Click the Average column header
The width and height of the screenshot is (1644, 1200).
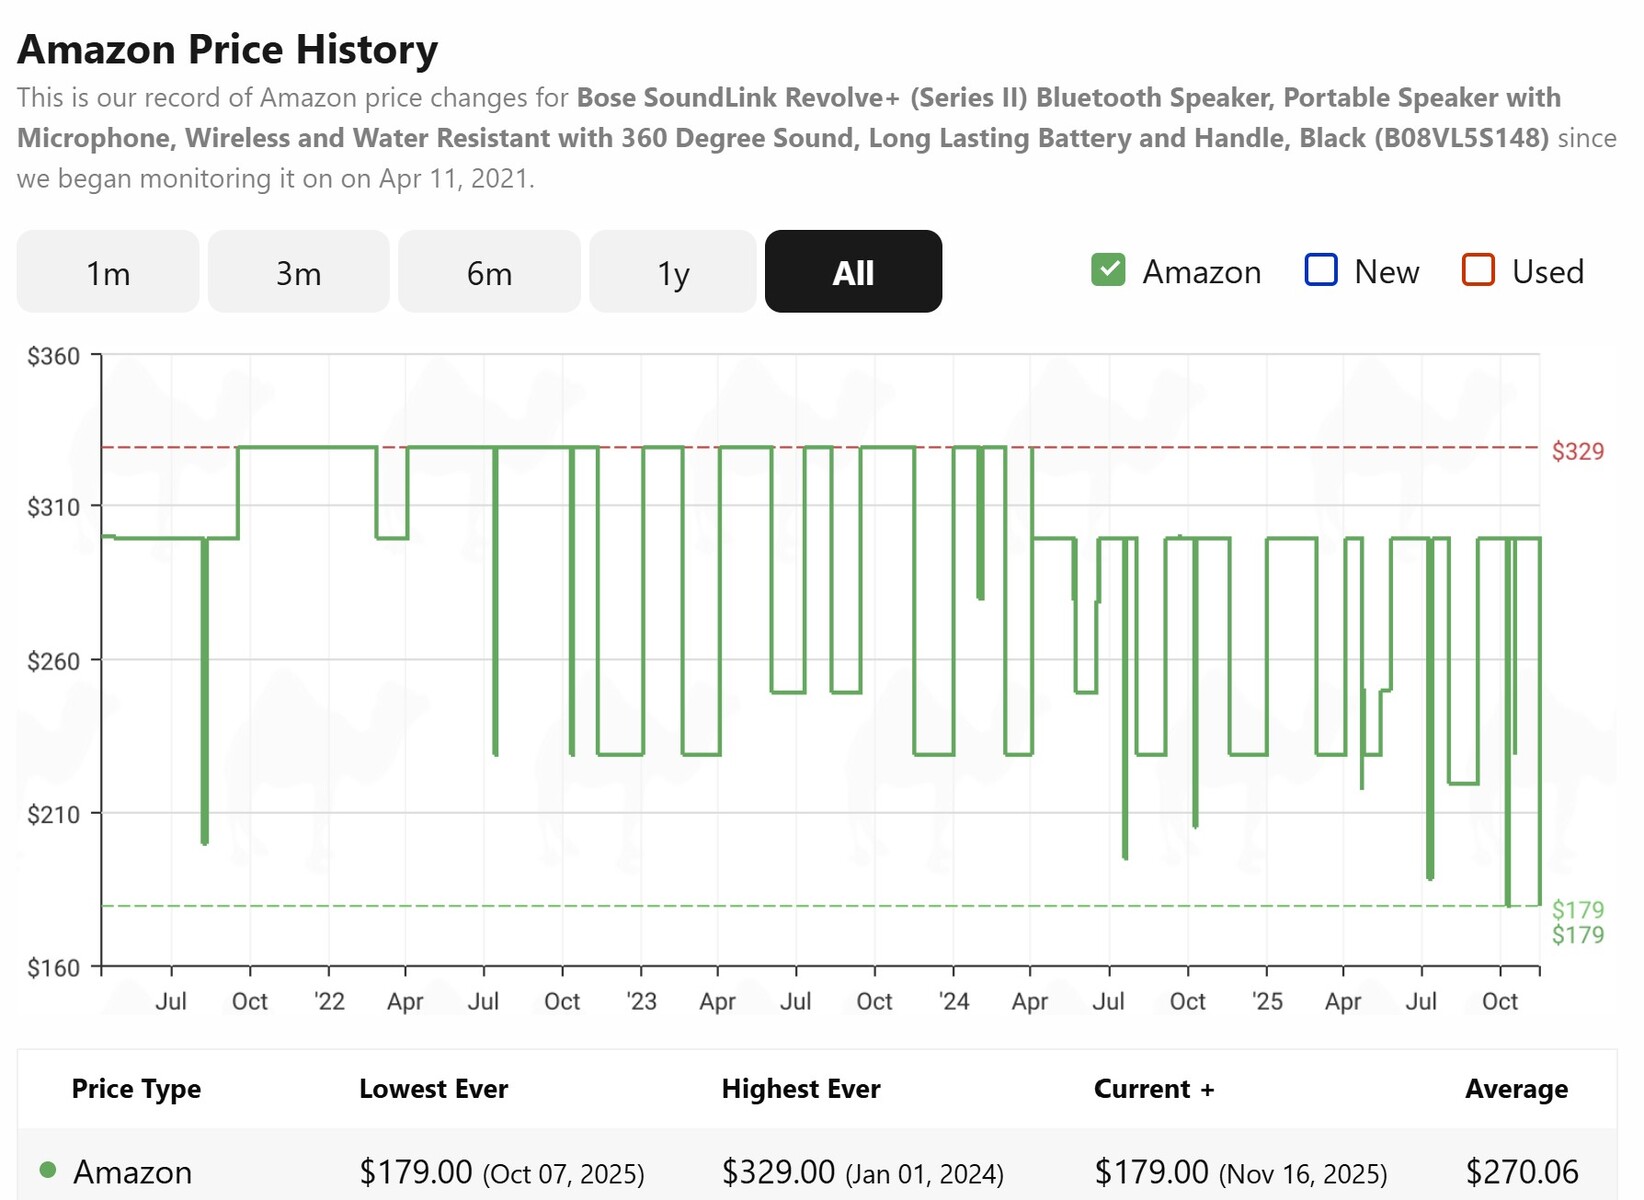[1516, 1089]
